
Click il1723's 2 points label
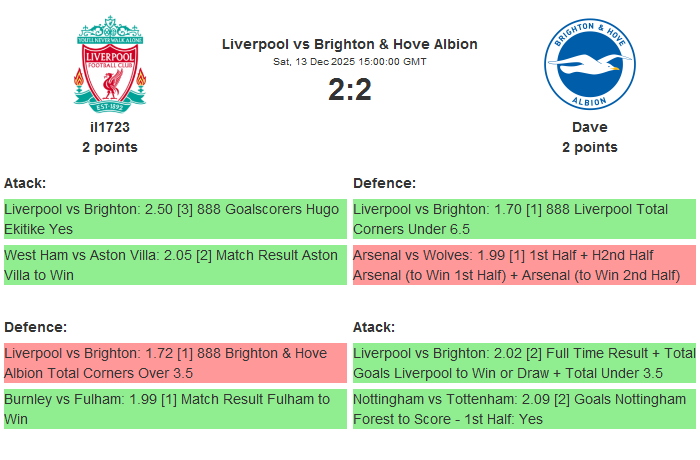110,147
